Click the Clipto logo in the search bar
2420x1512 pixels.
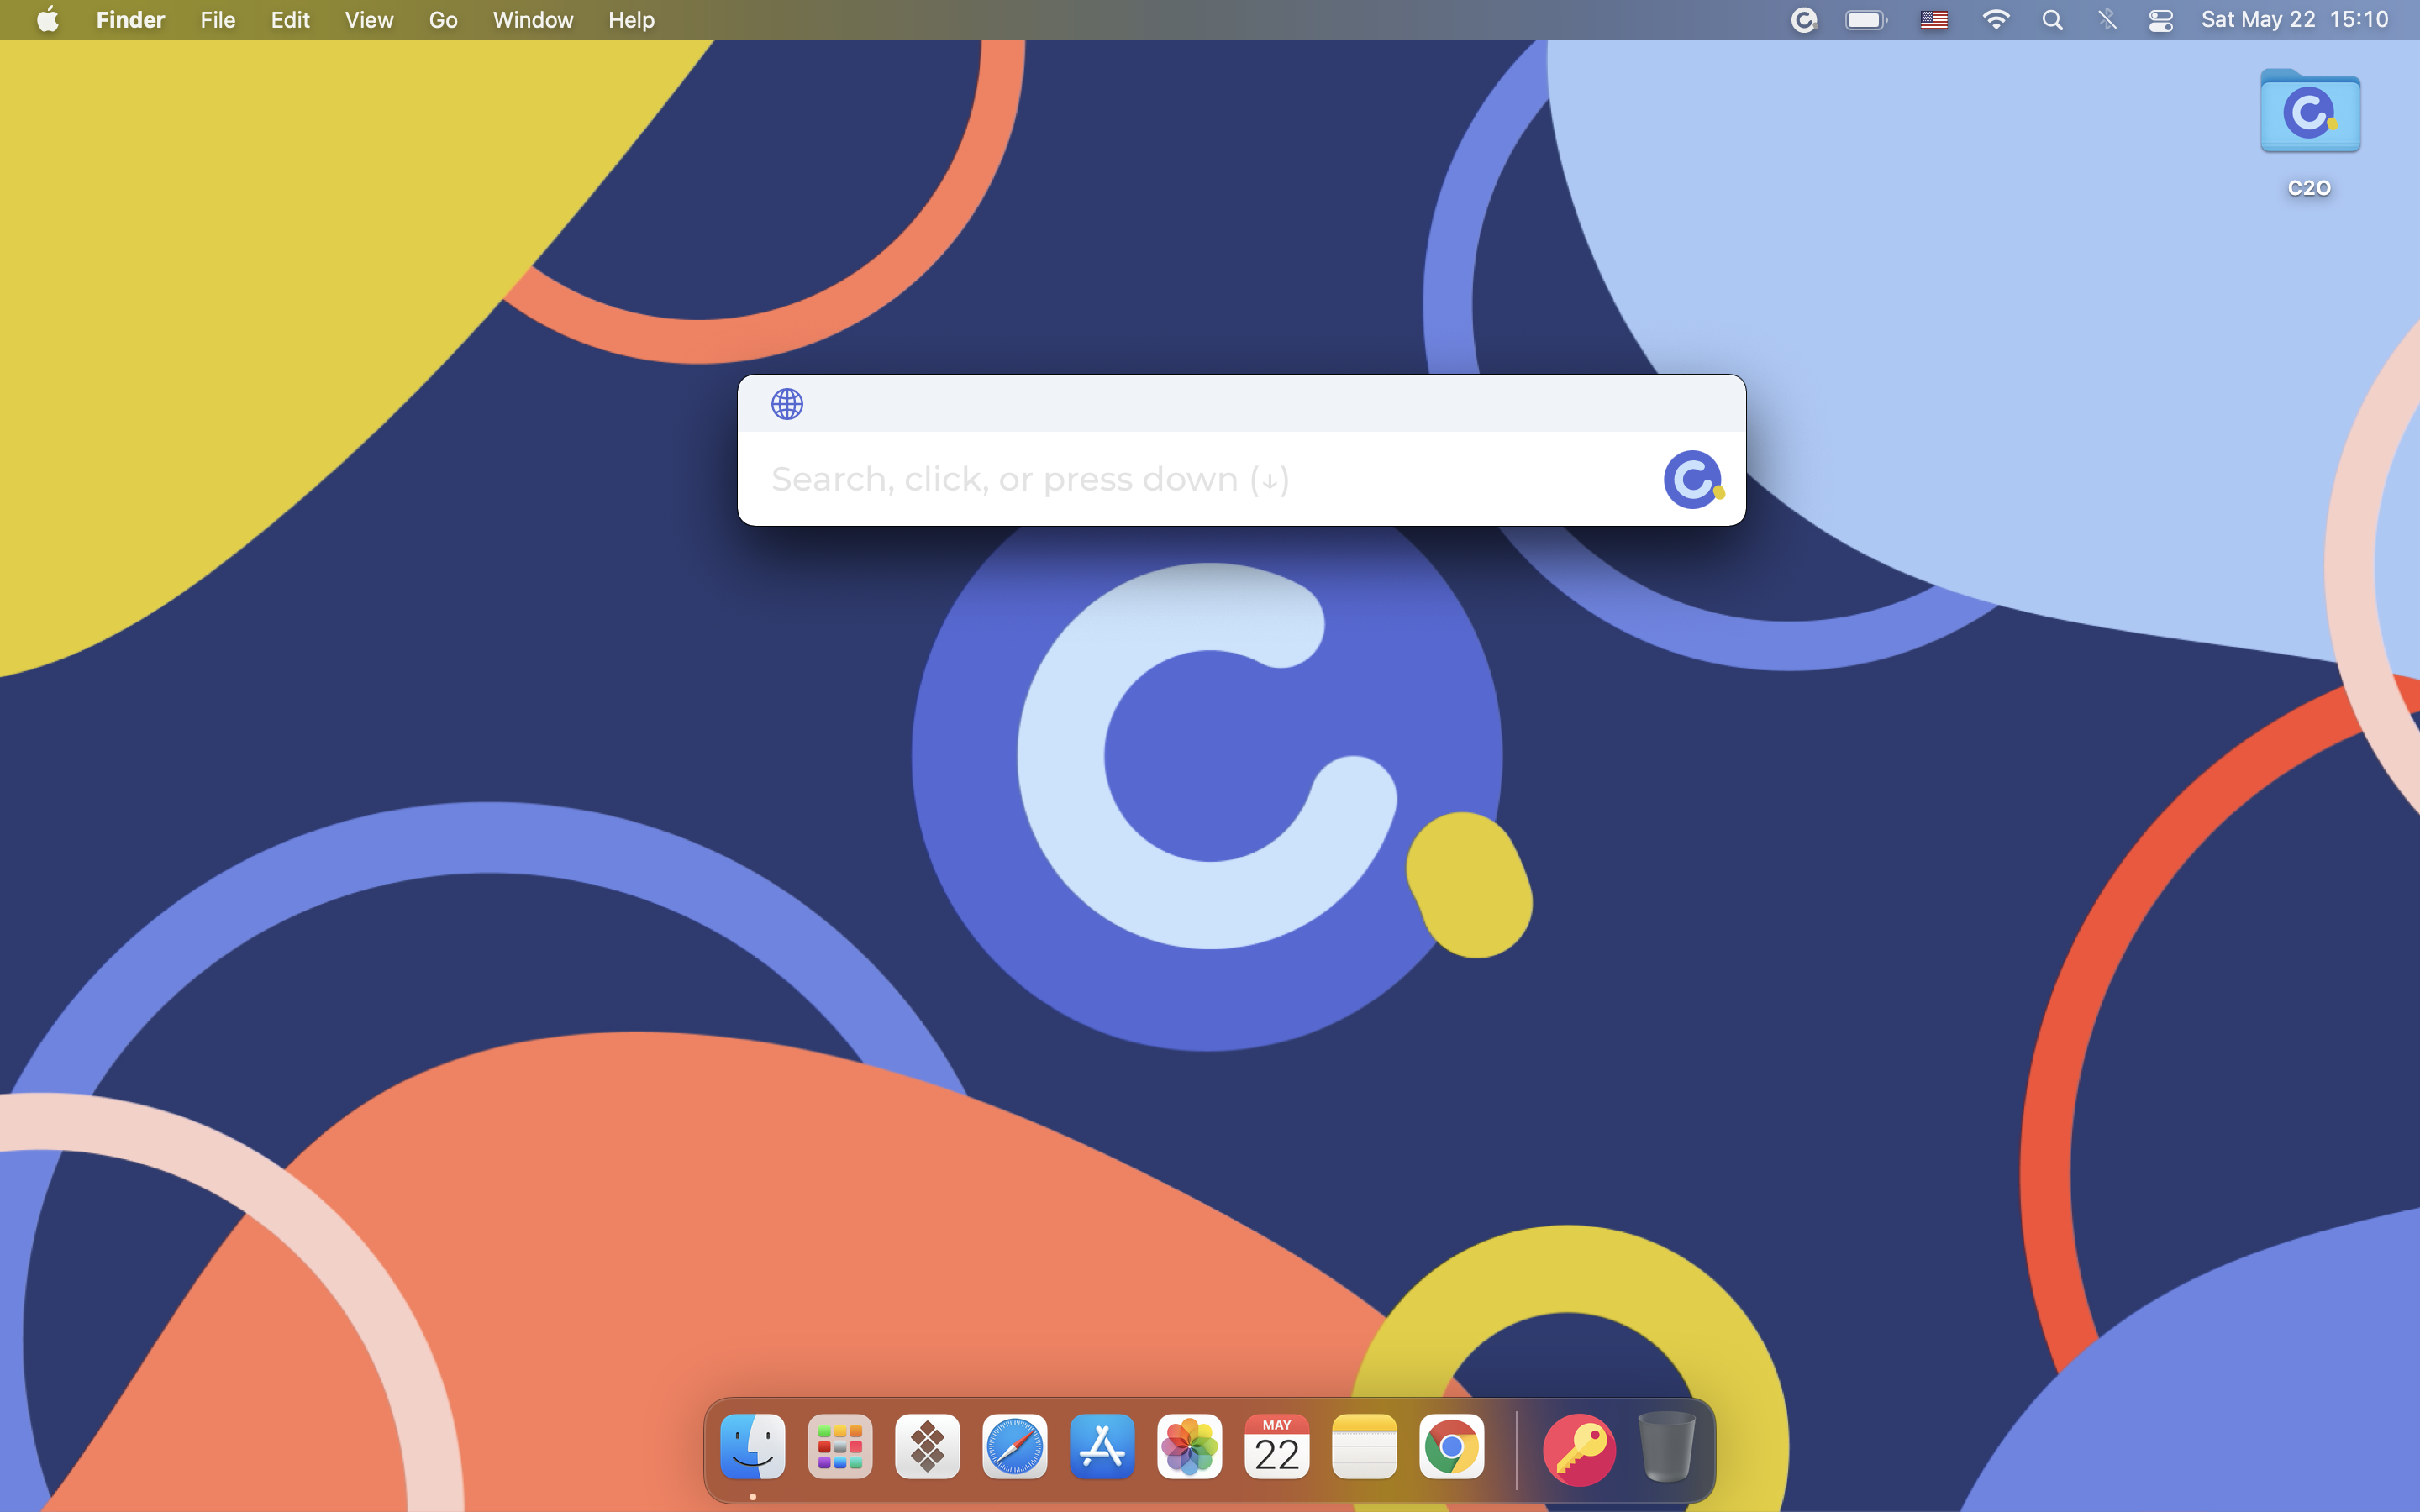click(1692, 479)
